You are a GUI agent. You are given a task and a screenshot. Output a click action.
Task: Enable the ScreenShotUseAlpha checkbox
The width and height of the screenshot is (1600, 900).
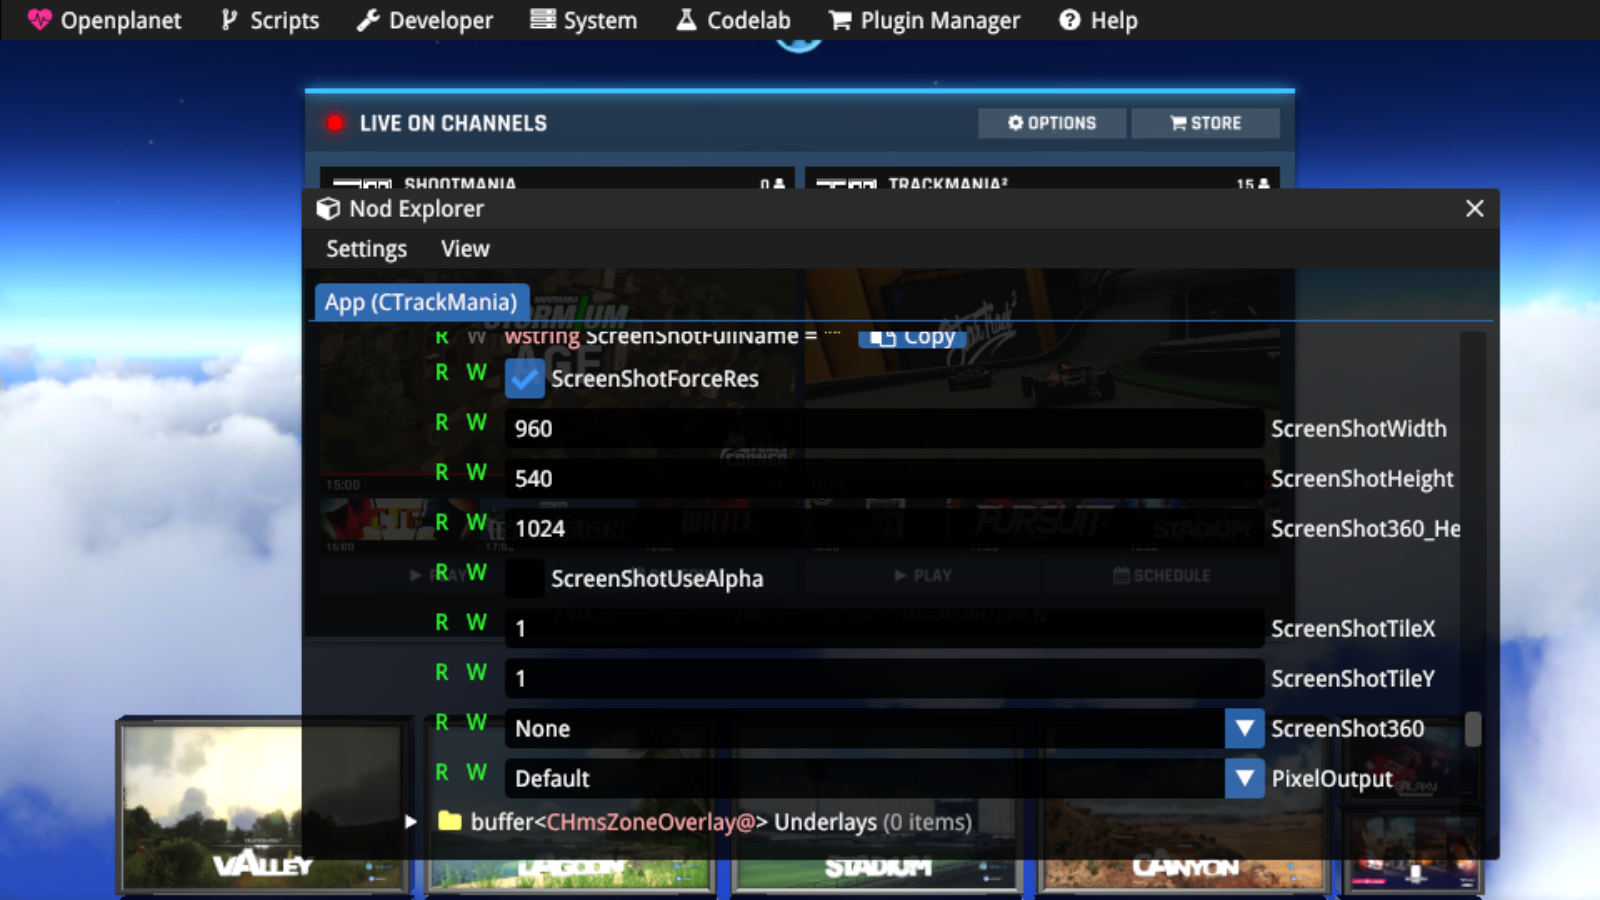[x=524, y=579]
